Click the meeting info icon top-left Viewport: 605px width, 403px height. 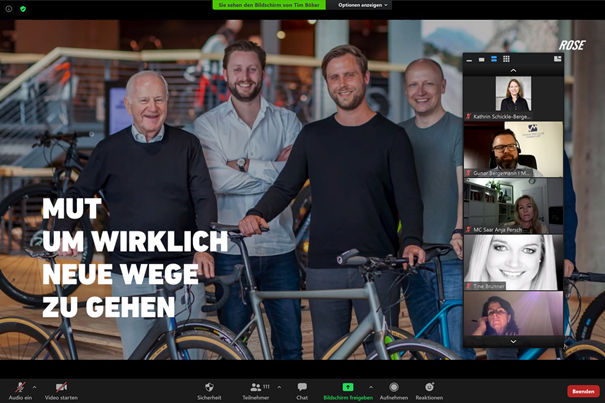click(x=9, y=8)
